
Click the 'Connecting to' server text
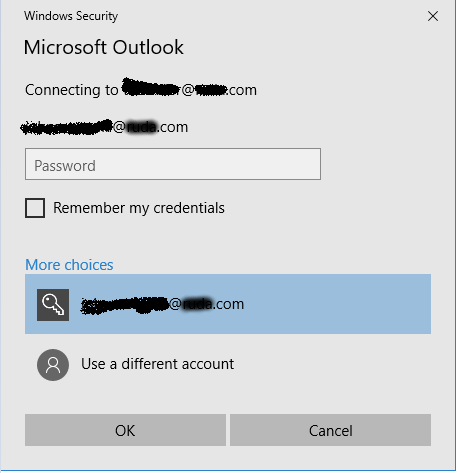[141, 89]
